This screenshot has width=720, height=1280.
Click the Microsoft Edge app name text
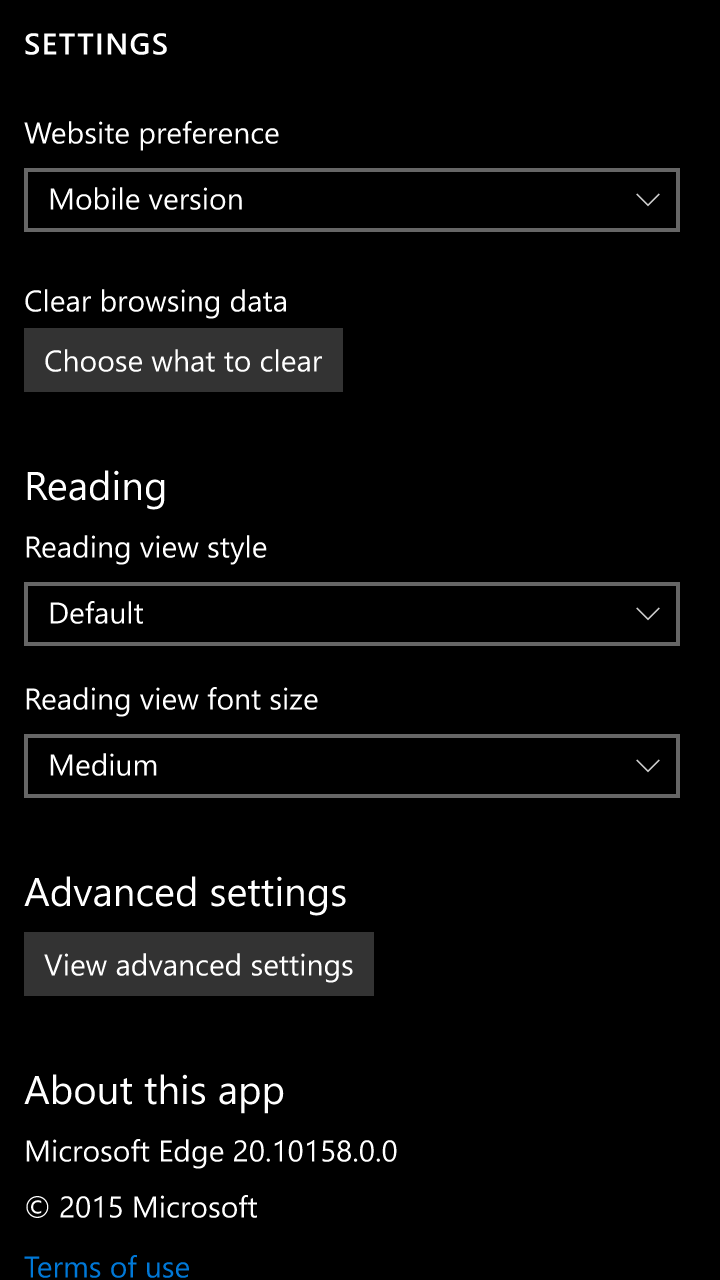point(124,1151)
